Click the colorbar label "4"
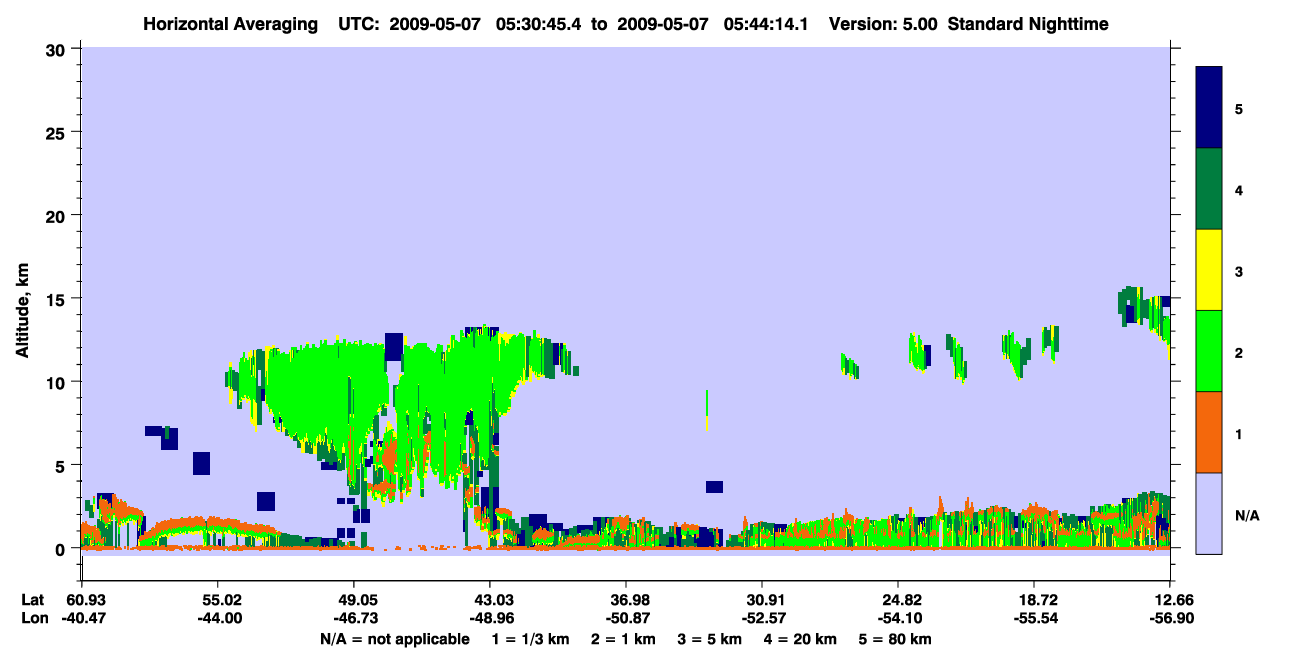The image size is (1300, 667). coord(1239,189)
